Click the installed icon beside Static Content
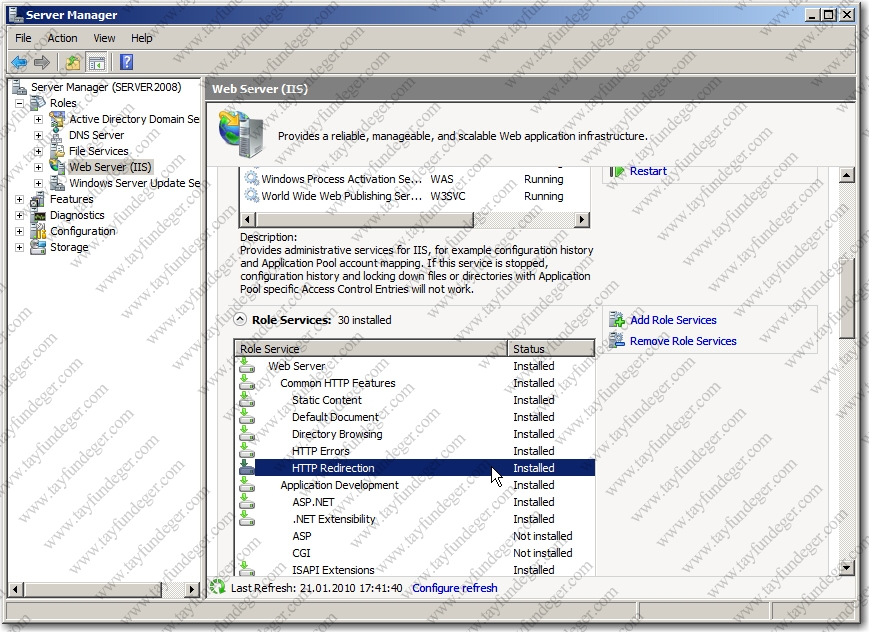 coord(247,400)
